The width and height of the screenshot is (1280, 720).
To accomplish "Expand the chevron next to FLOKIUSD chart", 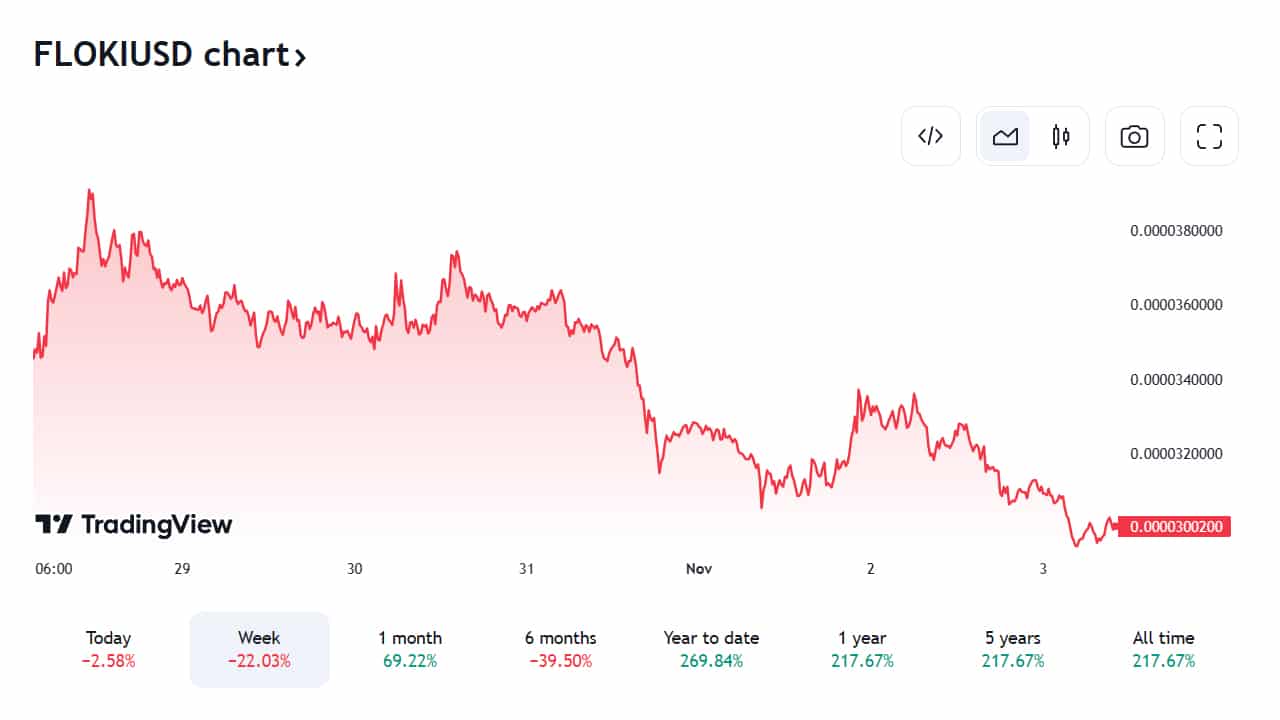I will [299, 57].
